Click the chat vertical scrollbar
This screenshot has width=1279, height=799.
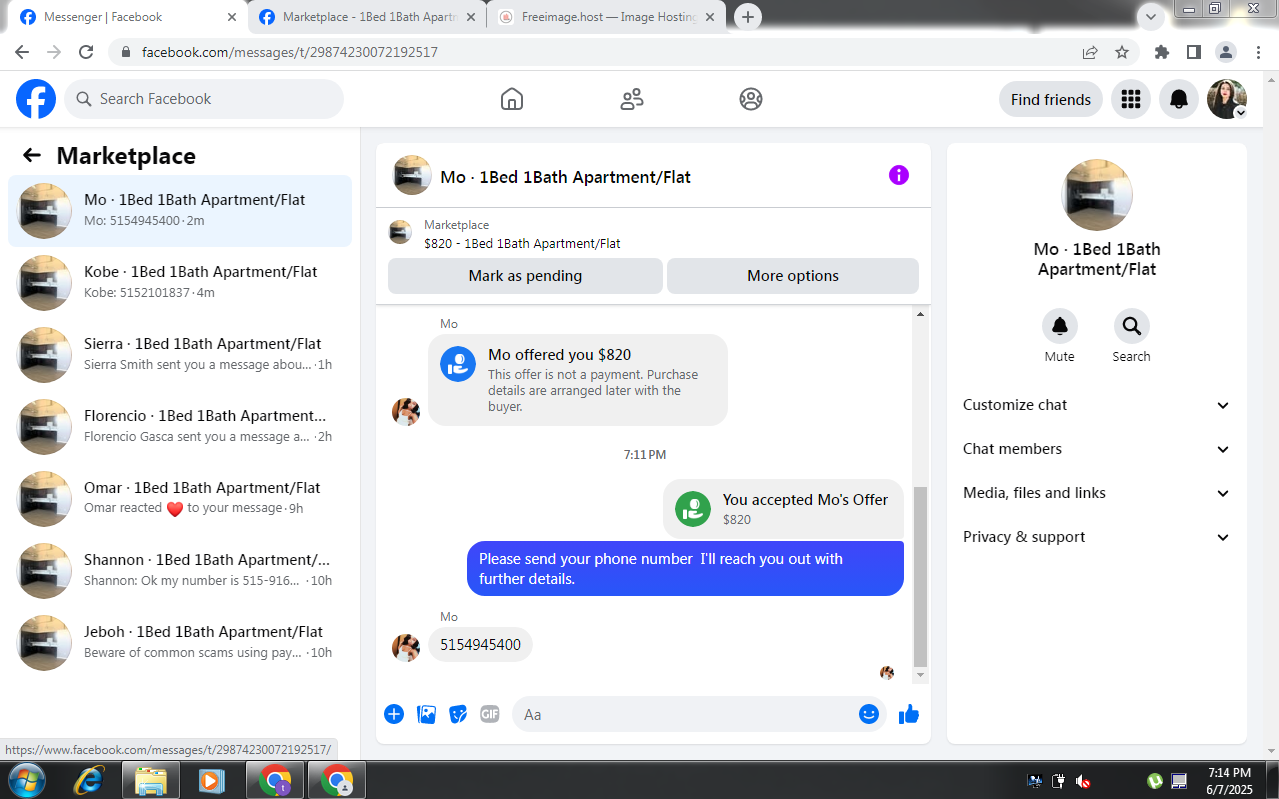(x=921, y=576)
